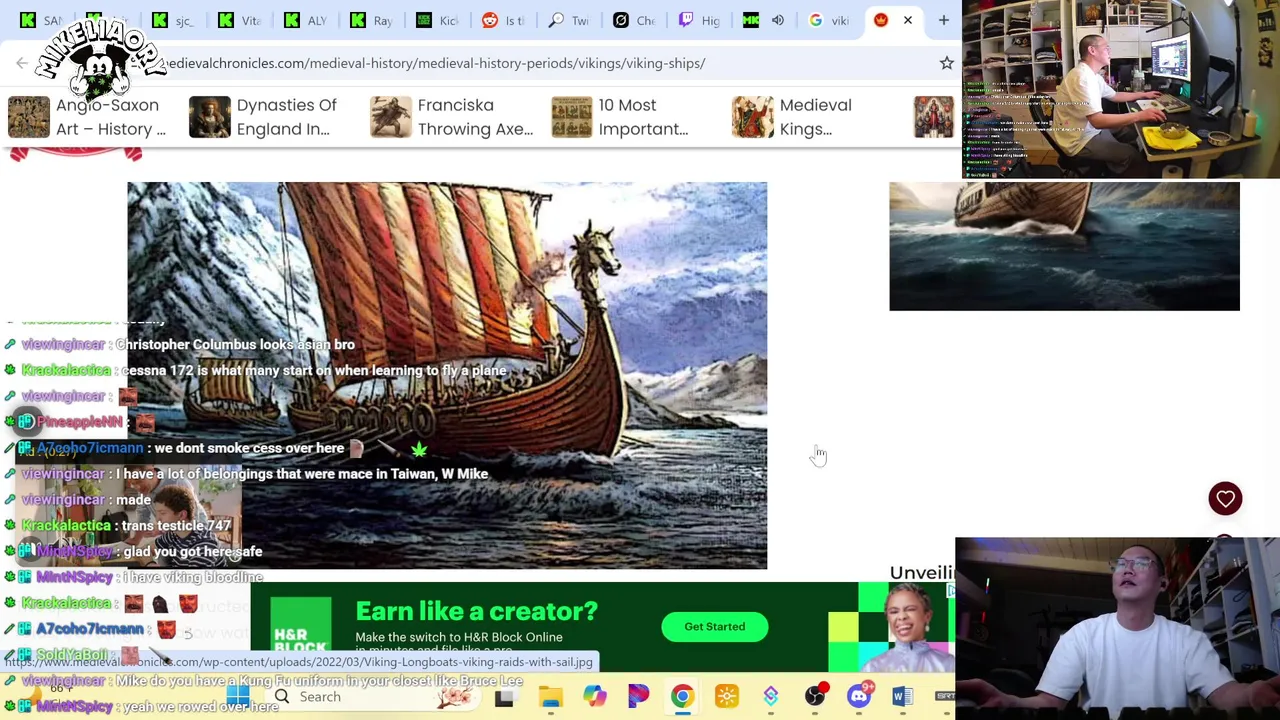Image resolution: width=1280 pixels, height=720 pixels.
Task: Click the Medieval Kings thumbnail image
Action: (753, 117)
